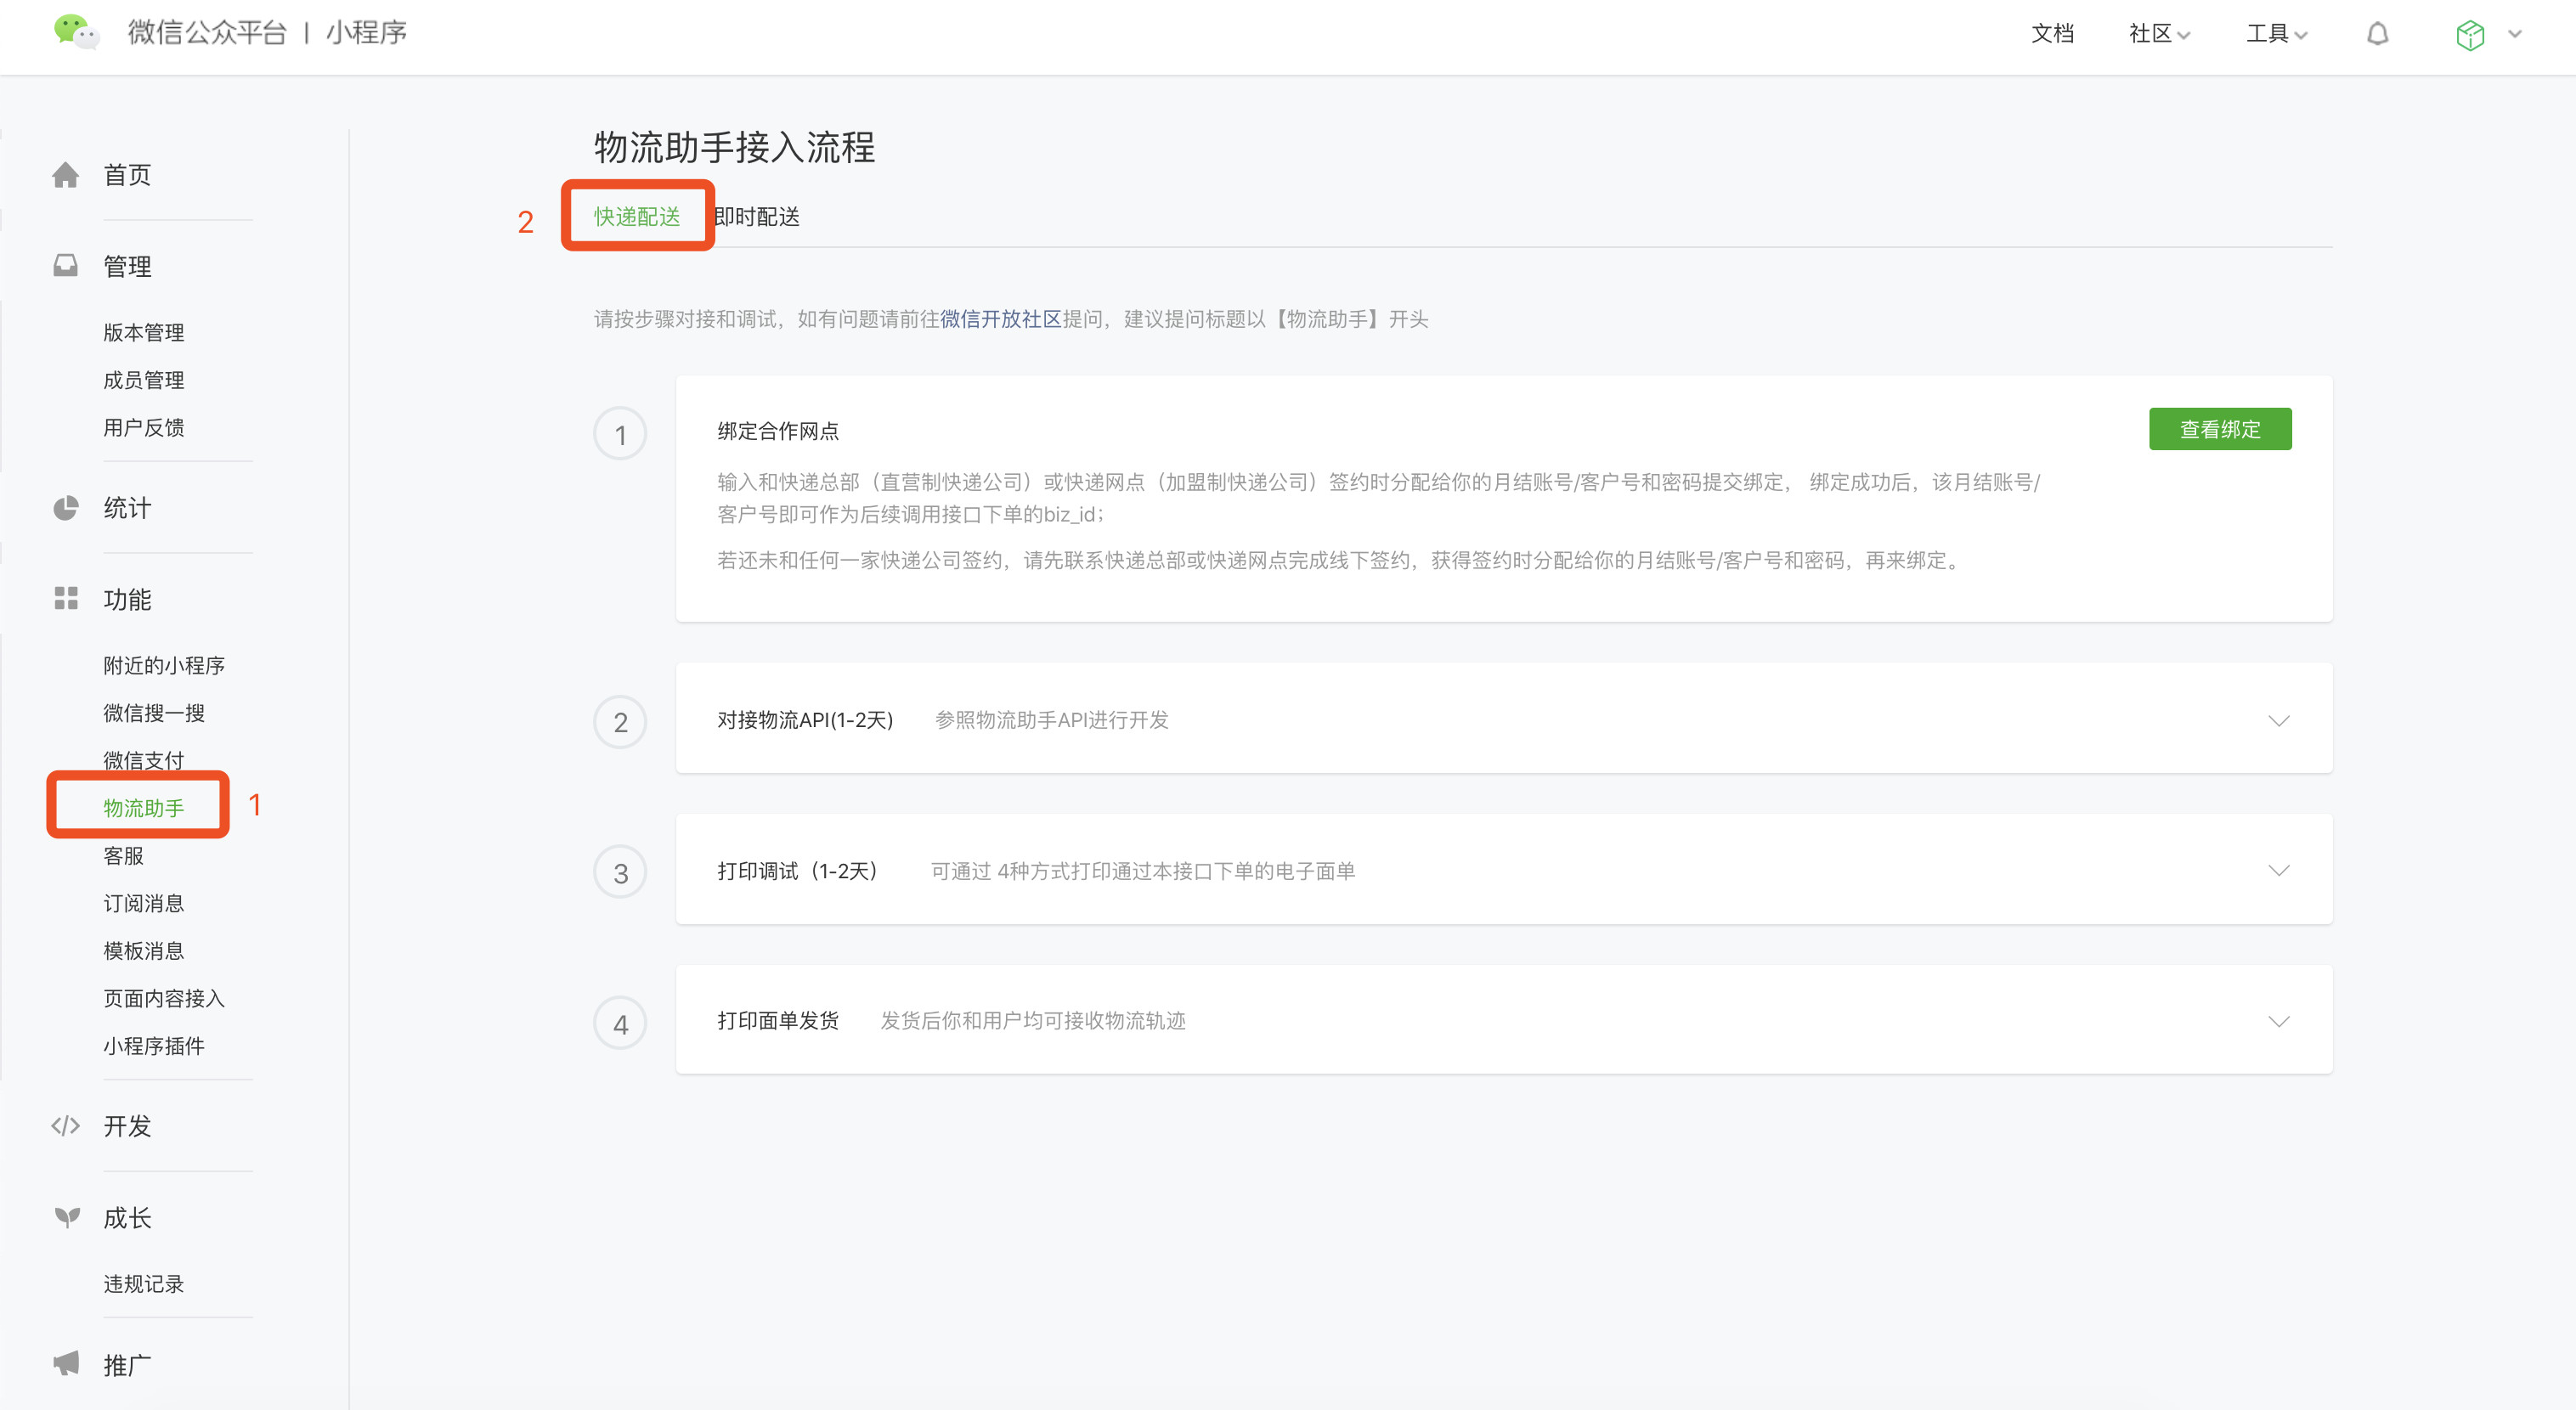Image resolution: width=2576 pixels, height=1410 pixels.
Task: Expand the 对接物流API step chevron
Action: pyautogui.click(x=2278, y=721)
